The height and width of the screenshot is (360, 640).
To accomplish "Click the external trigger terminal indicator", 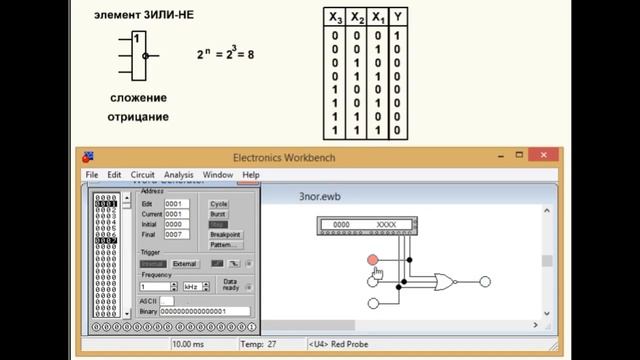I will (x=249, y=264).
